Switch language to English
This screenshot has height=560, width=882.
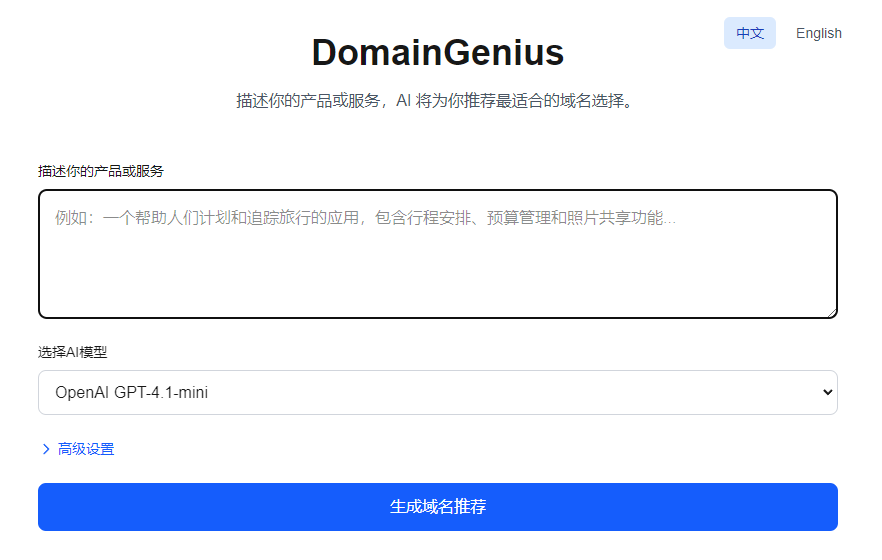pos(818,33)
